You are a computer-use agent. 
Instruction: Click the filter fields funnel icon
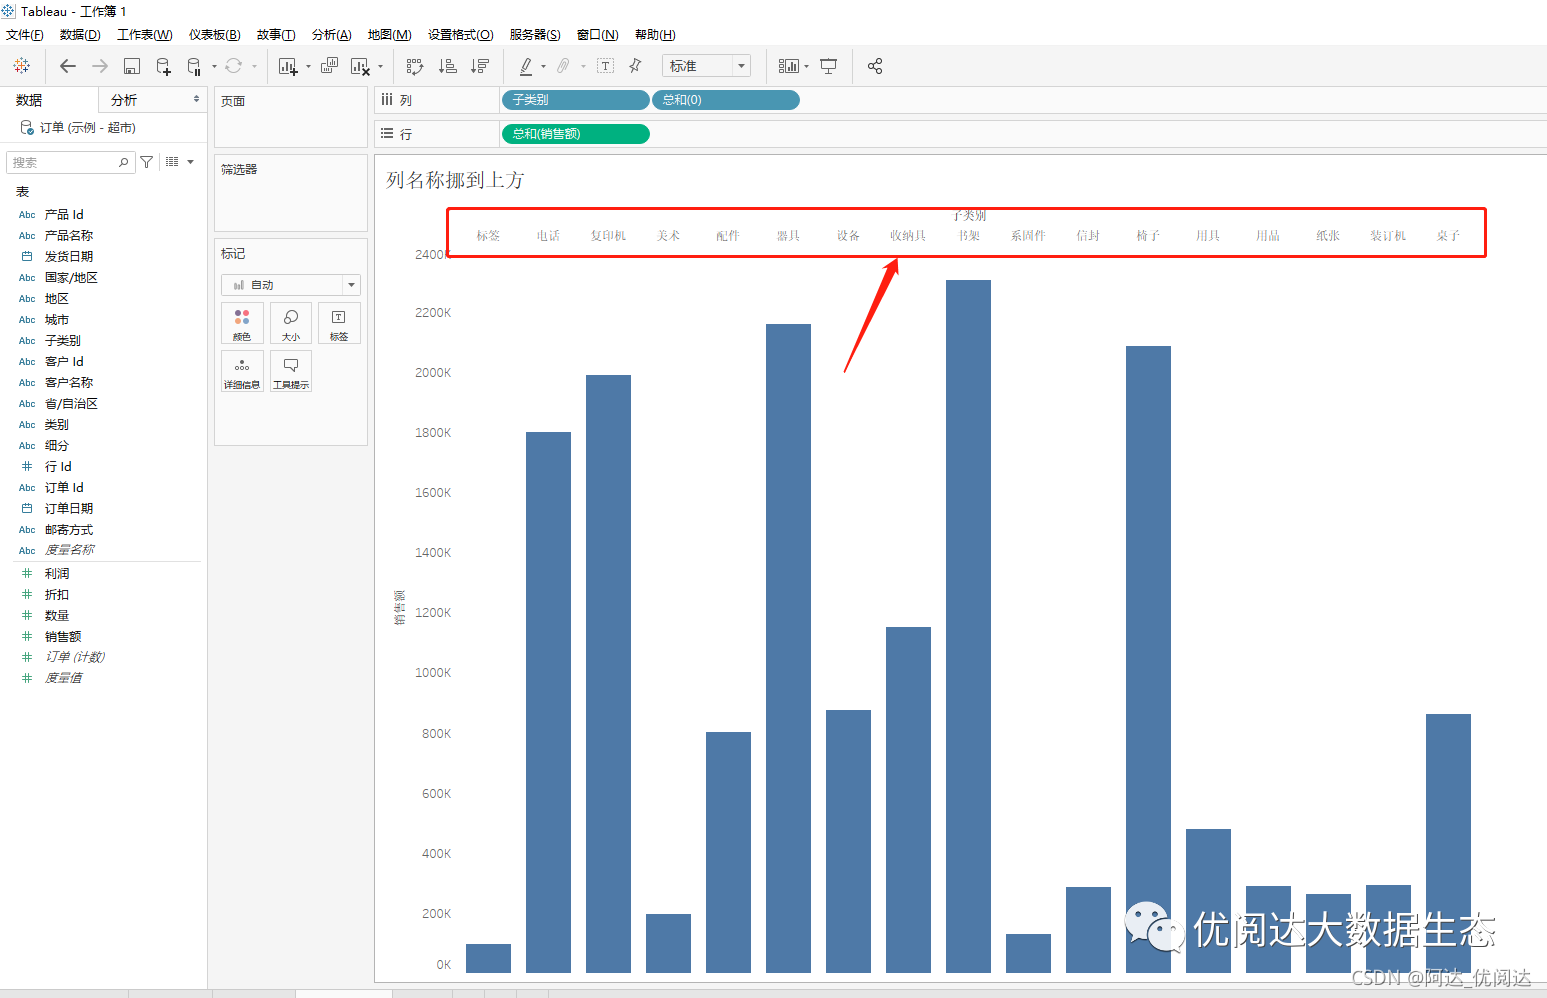coord(147,162)
